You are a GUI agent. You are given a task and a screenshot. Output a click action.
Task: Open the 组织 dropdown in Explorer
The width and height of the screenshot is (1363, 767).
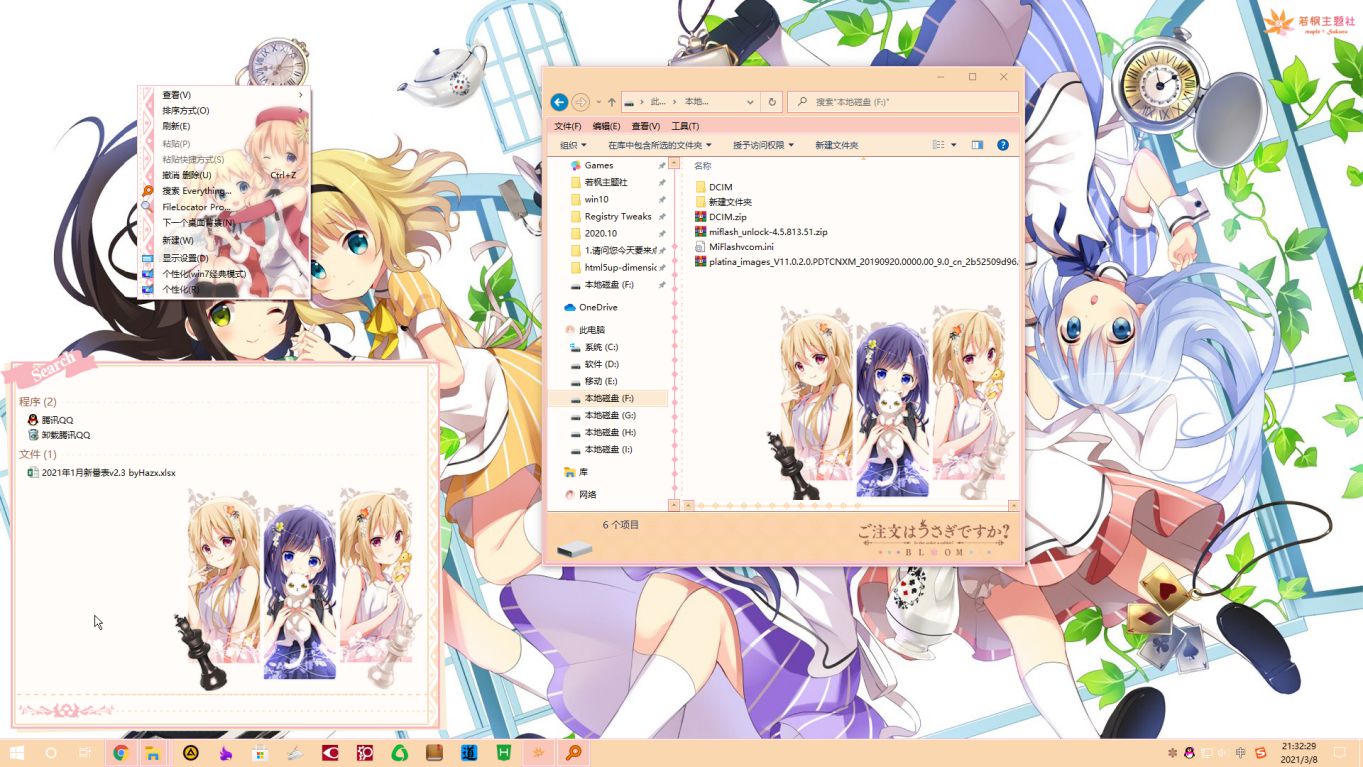pyautogui.click(x=573, y=145)
